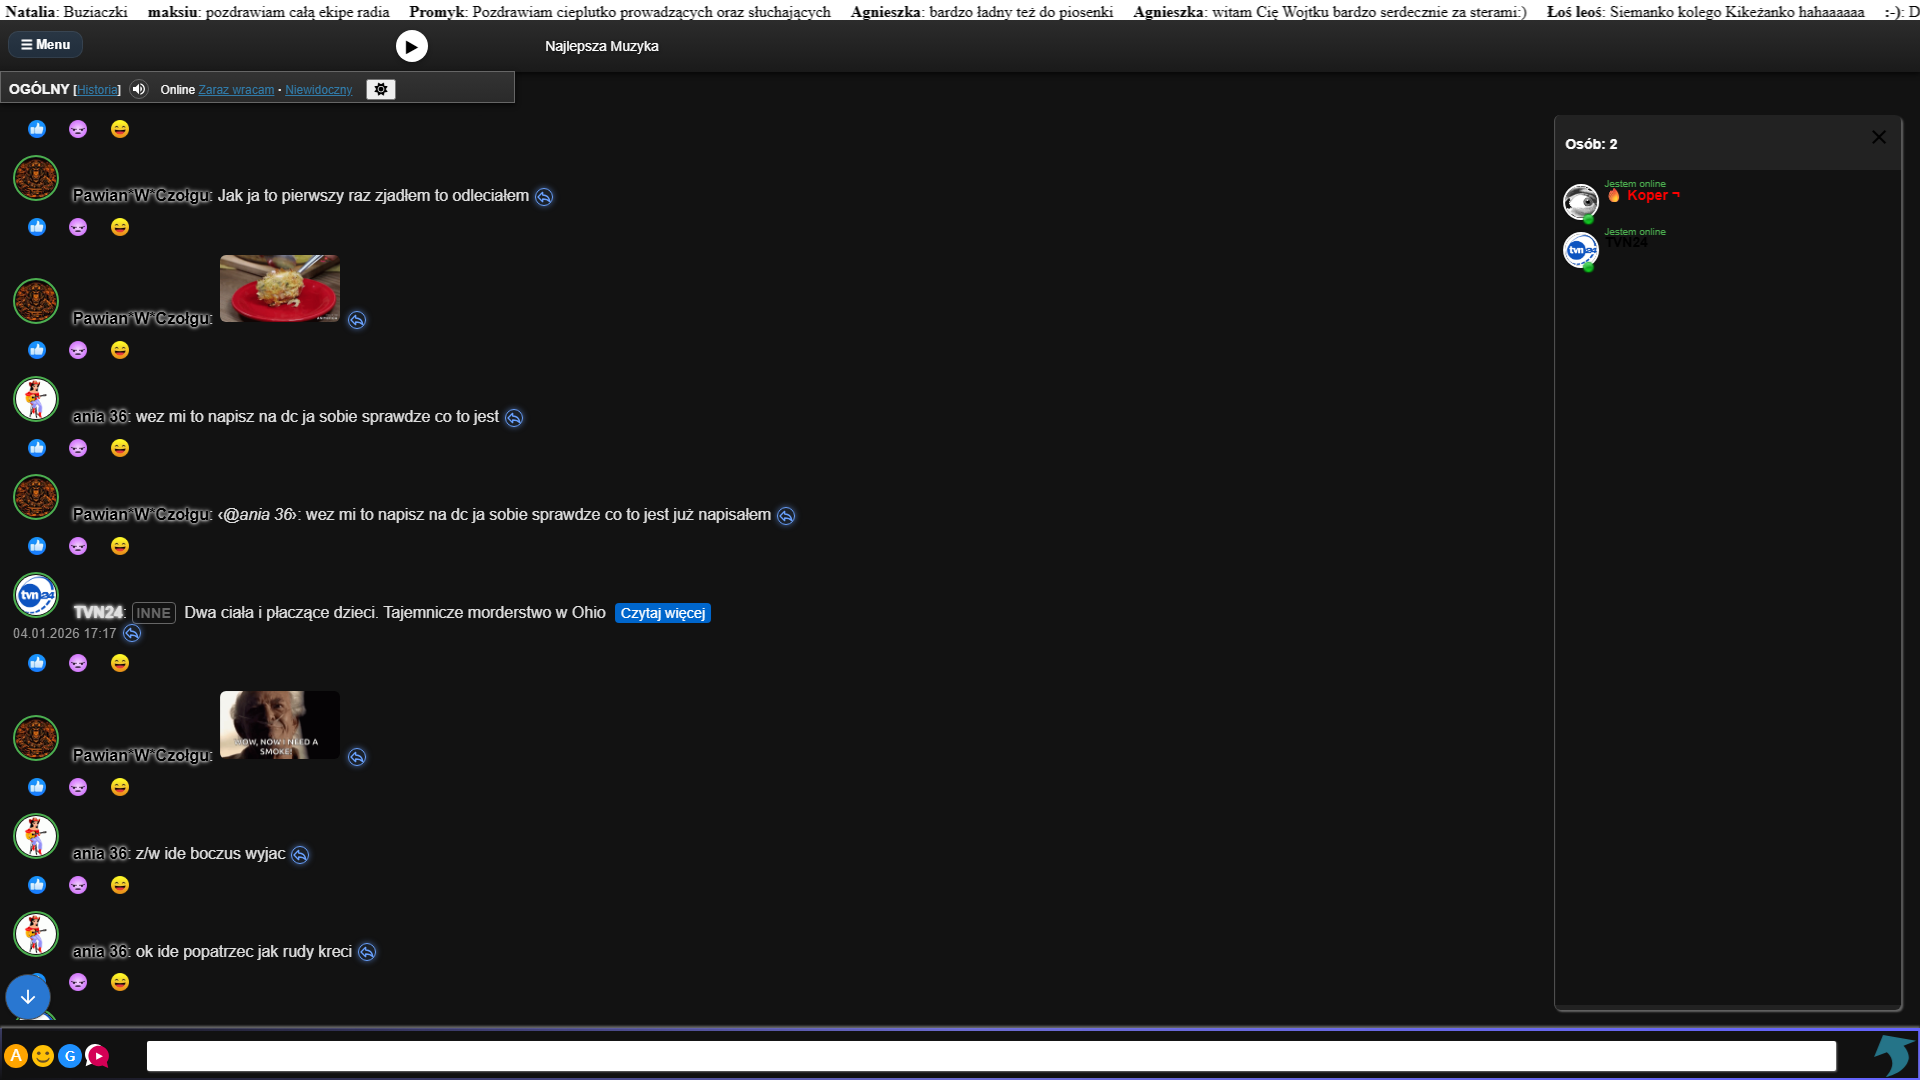Focus the chat message input field
This screenshot has width=1920, height=1080.
pyautogui.click(x=990, y=1056)
